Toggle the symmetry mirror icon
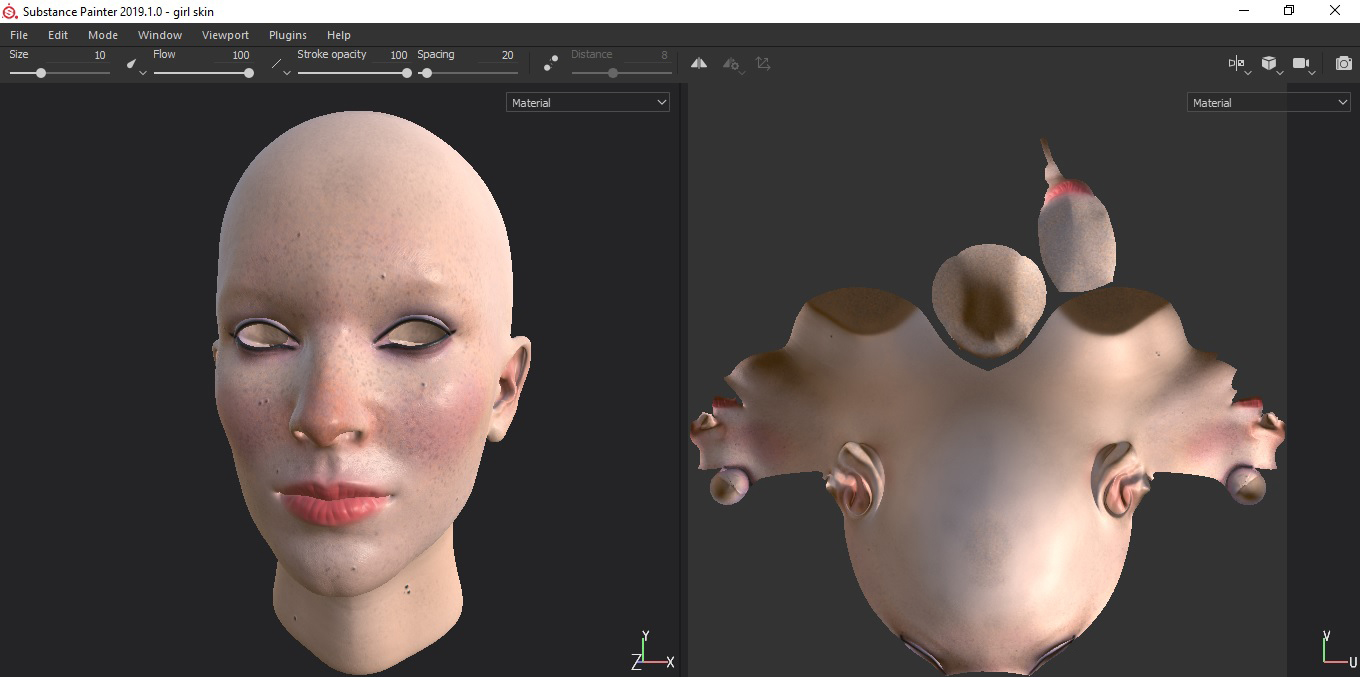 (x=699, y=63)
